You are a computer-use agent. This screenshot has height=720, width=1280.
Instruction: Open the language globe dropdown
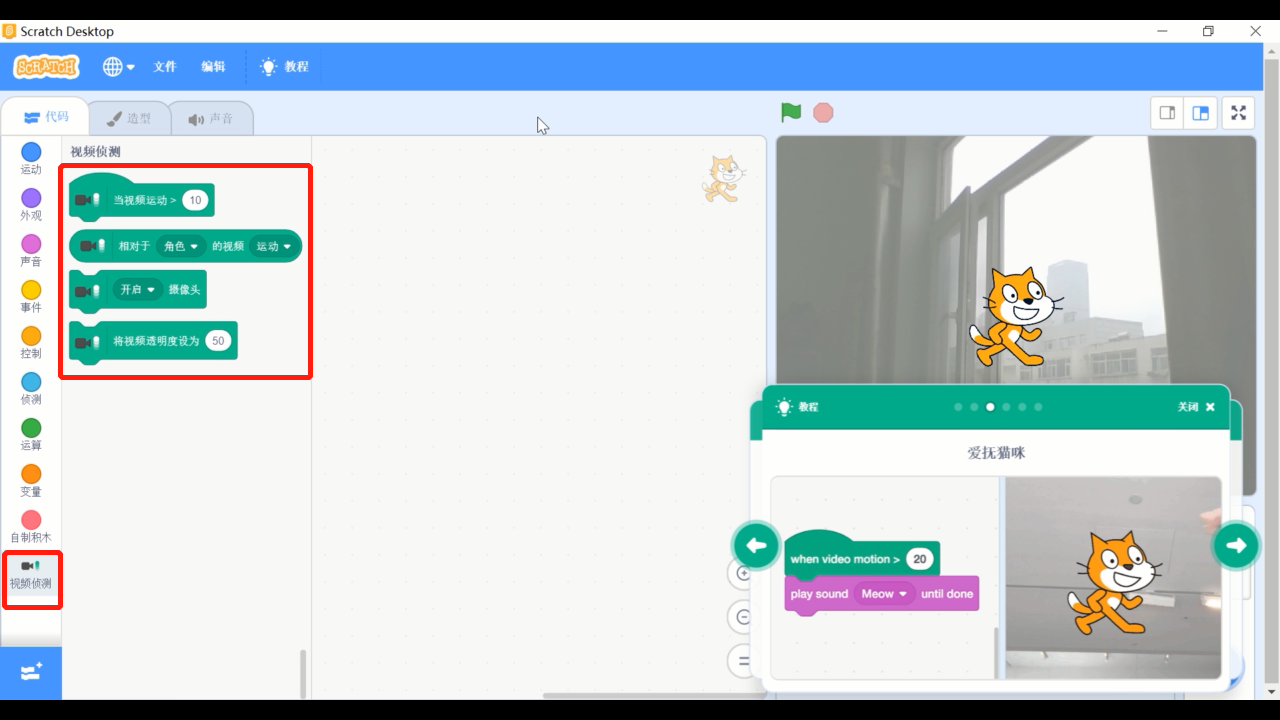coord(117,67)
